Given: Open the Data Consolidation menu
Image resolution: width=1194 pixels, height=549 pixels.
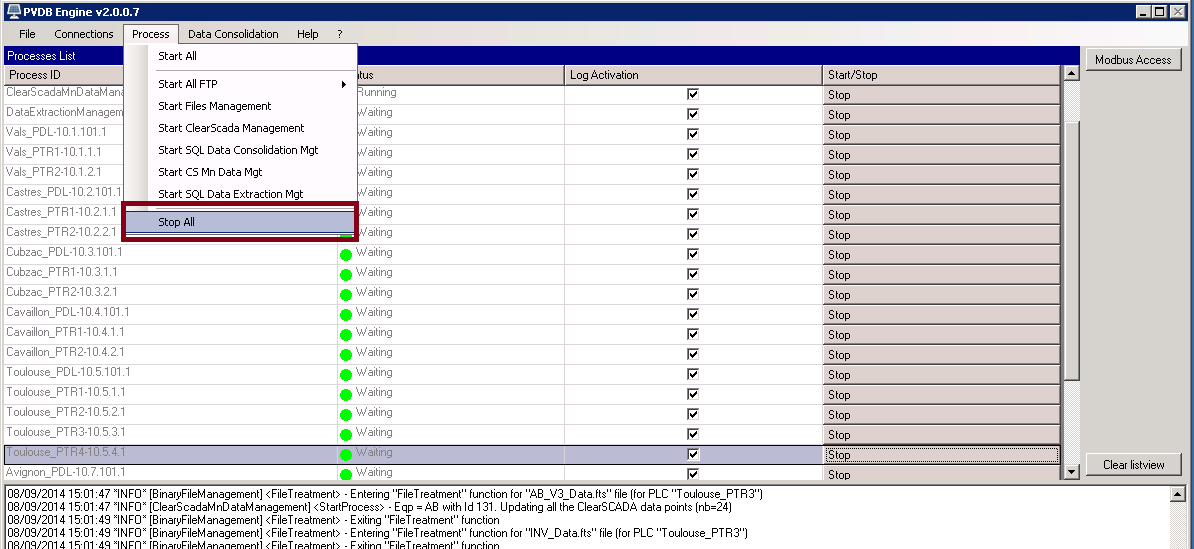Looking at the screenshot, I should (x=233, y=34).
